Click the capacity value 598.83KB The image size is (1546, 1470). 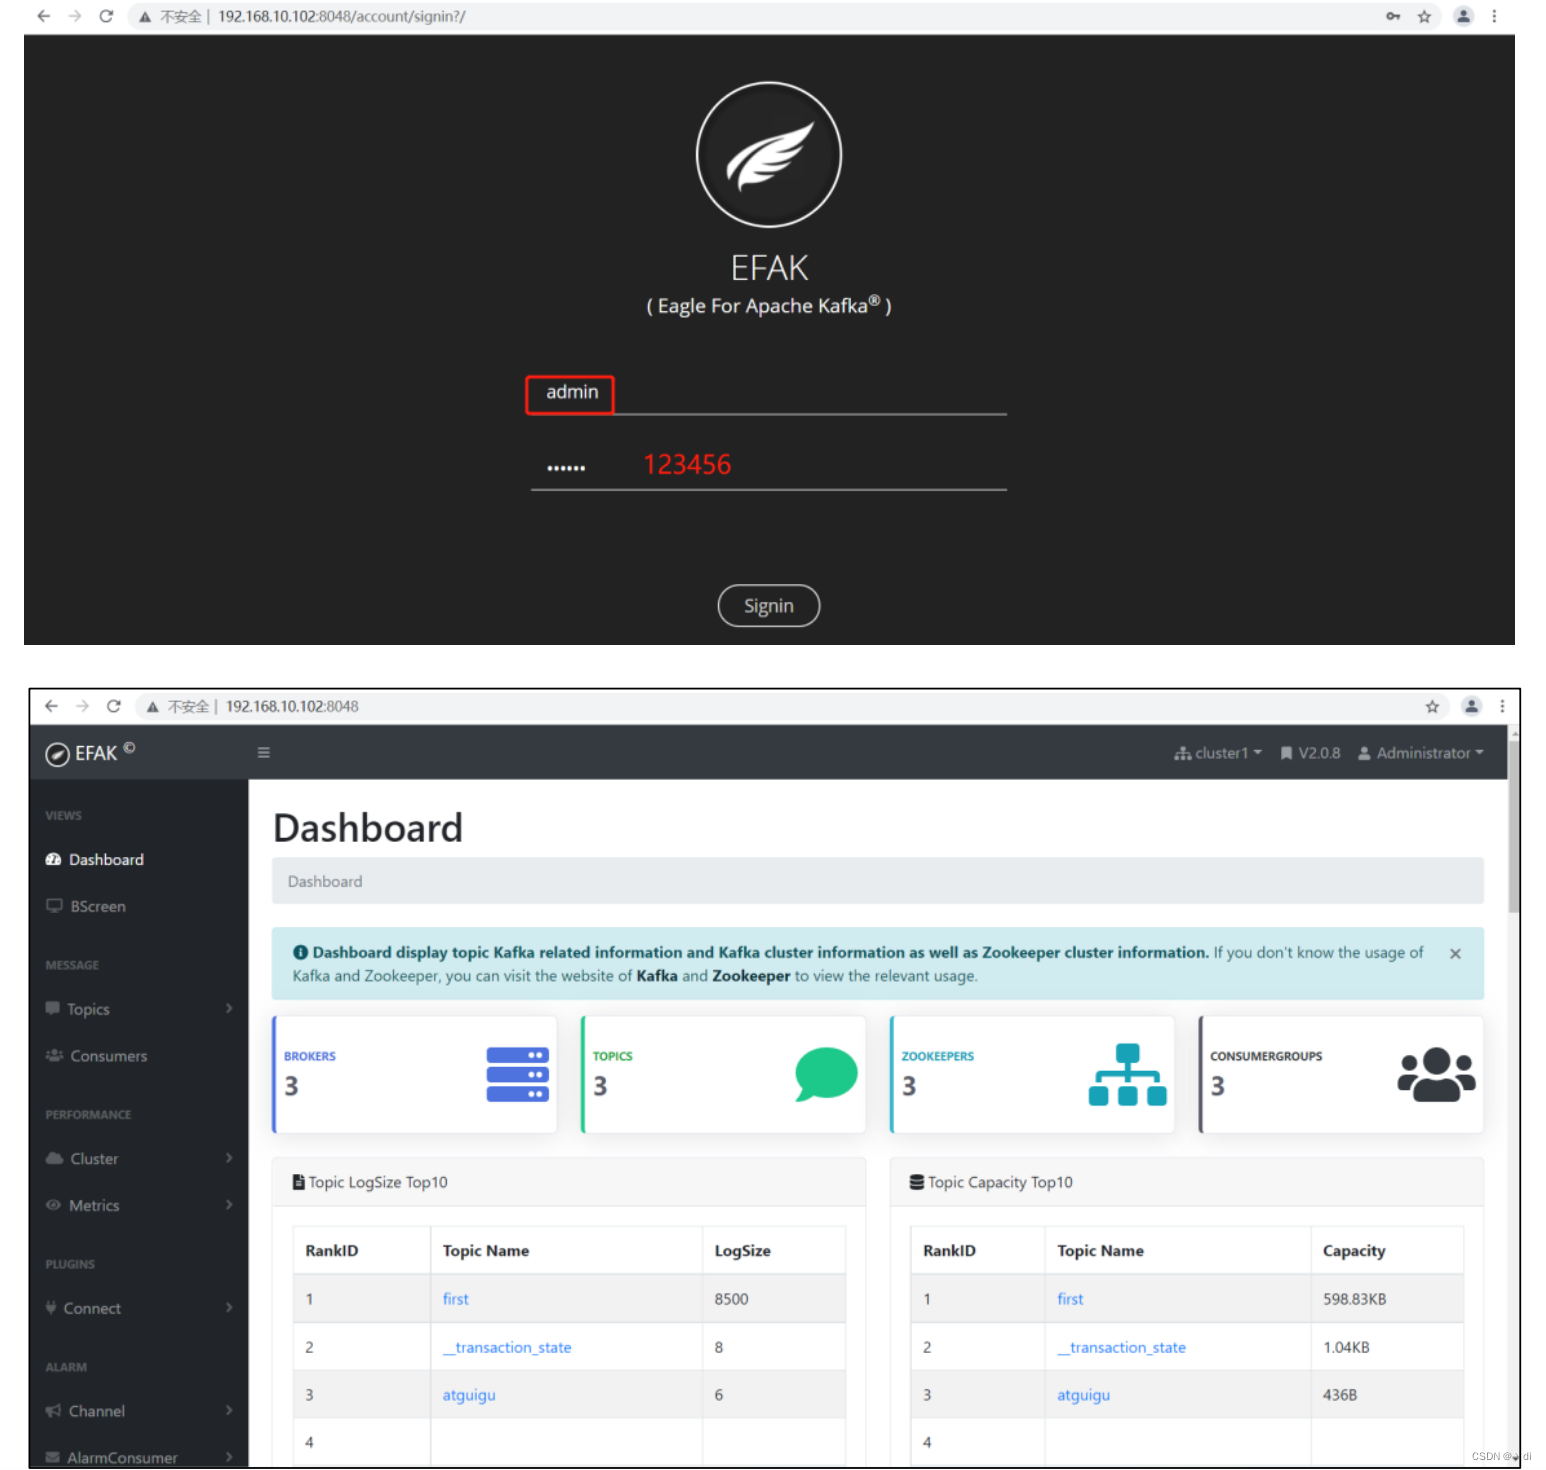[x=1354, y=1300]
